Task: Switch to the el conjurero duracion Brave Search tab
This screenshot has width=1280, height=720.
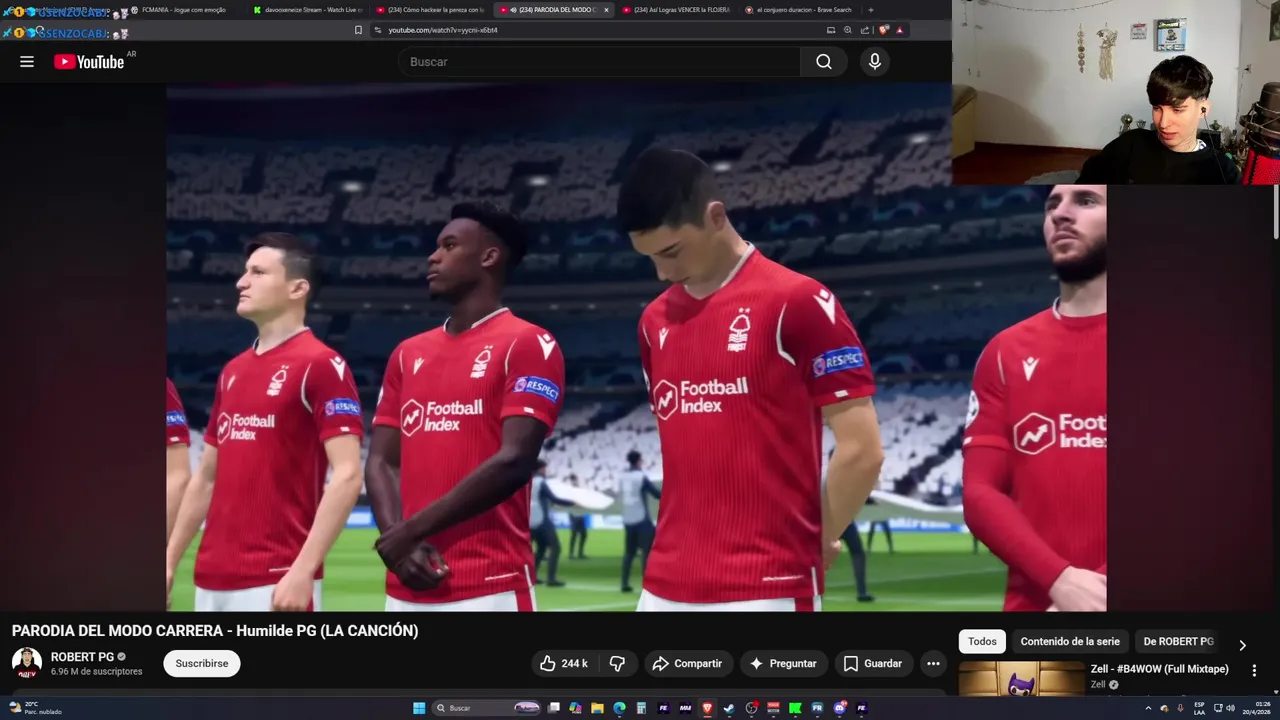Action: click(800, 10)
